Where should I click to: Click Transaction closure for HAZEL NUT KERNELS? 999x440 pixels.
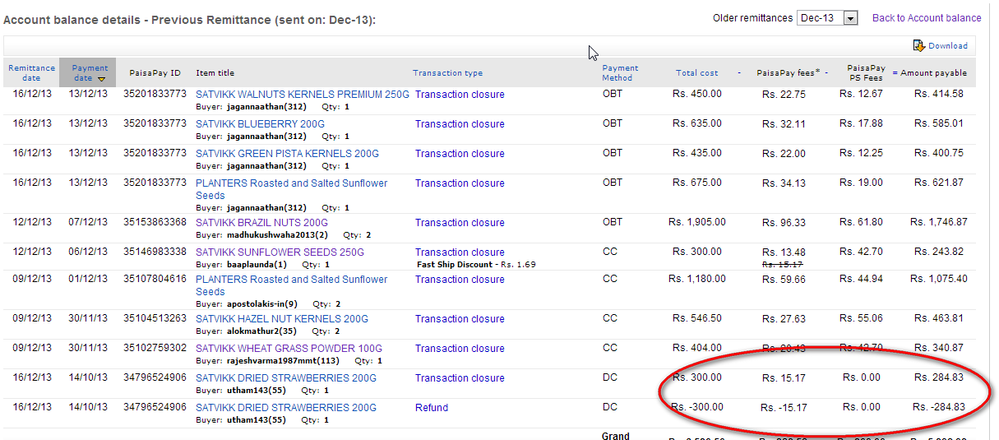point(459,319)
